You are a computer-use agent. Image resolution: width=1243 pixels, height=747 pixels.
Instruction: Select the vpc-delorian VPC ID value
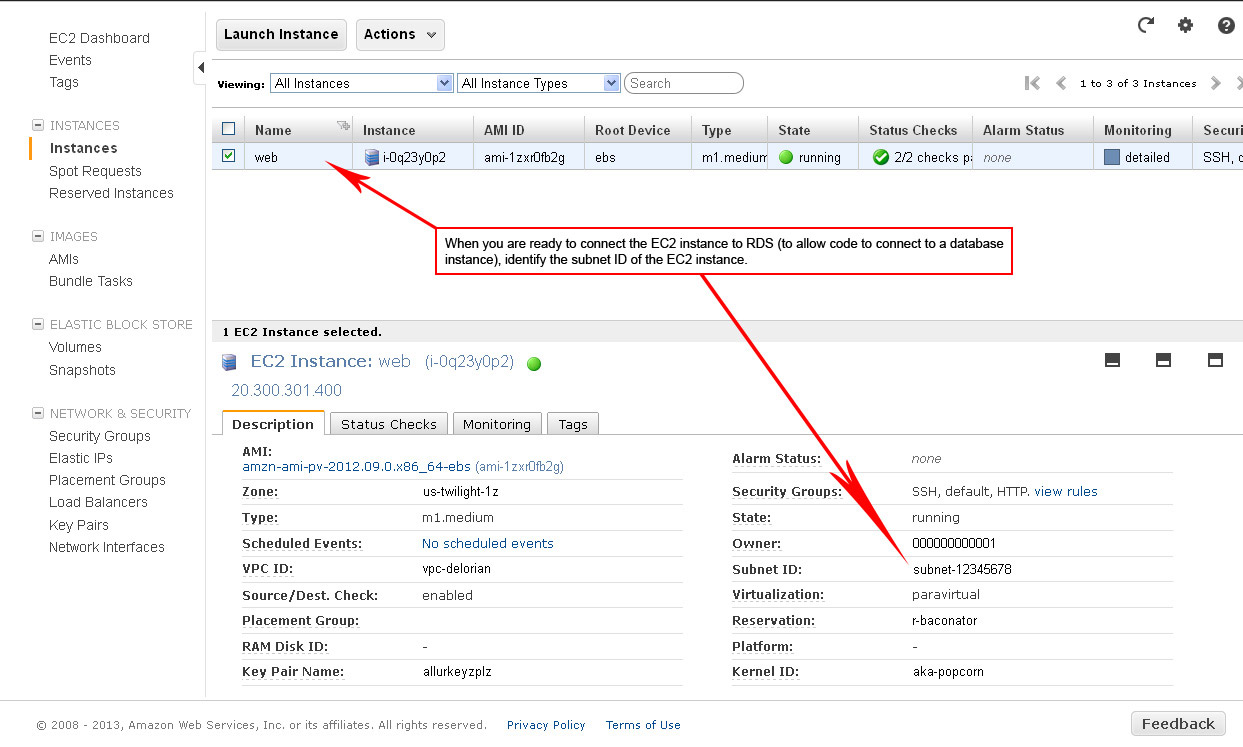457,569
